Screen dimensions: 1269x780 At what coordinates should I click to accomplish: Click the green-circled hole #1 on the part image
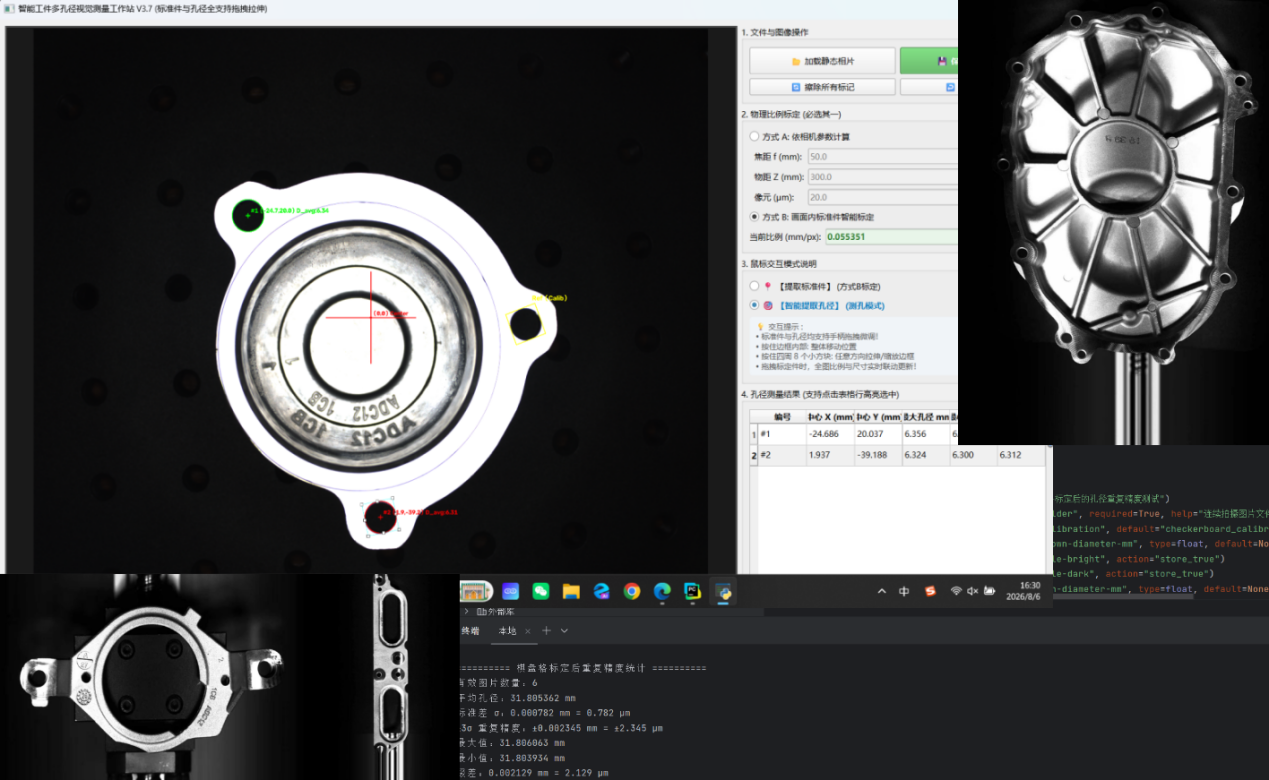click(247, 215)
